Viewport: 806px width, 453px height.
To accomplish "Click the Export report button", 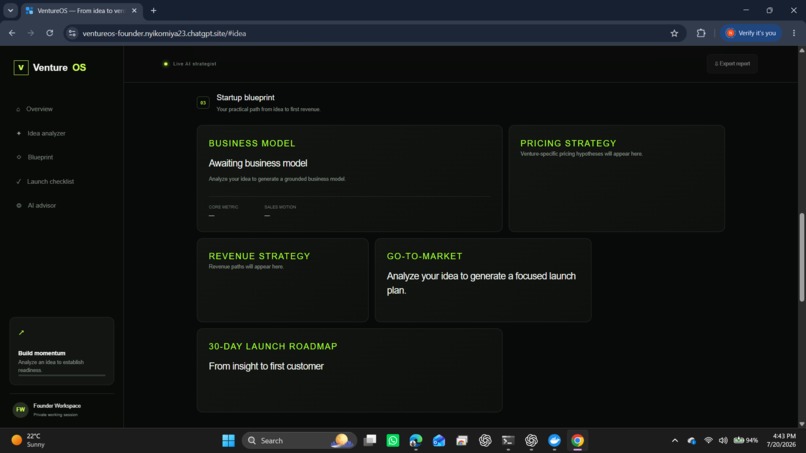I will [x=732, y=64].
